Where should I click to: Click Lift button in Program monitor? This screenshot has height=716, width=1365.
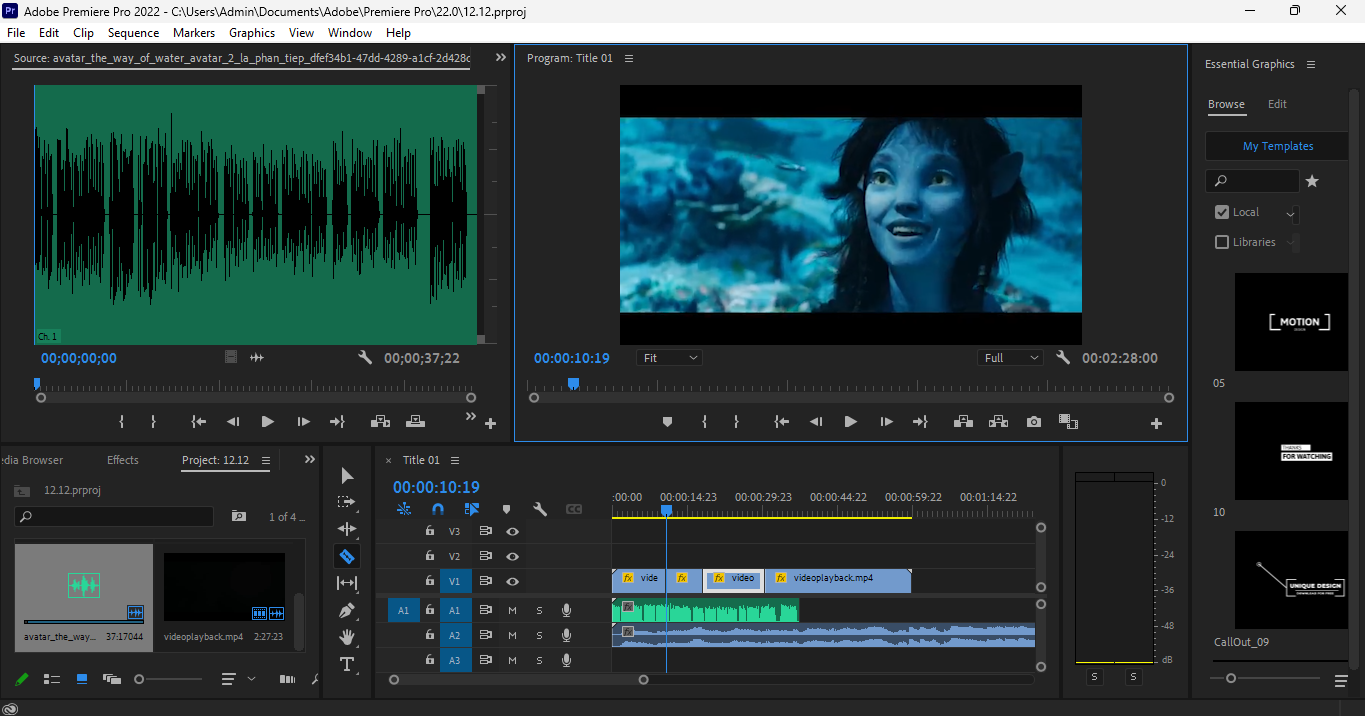pyautogui.click(x=963, y=422)
